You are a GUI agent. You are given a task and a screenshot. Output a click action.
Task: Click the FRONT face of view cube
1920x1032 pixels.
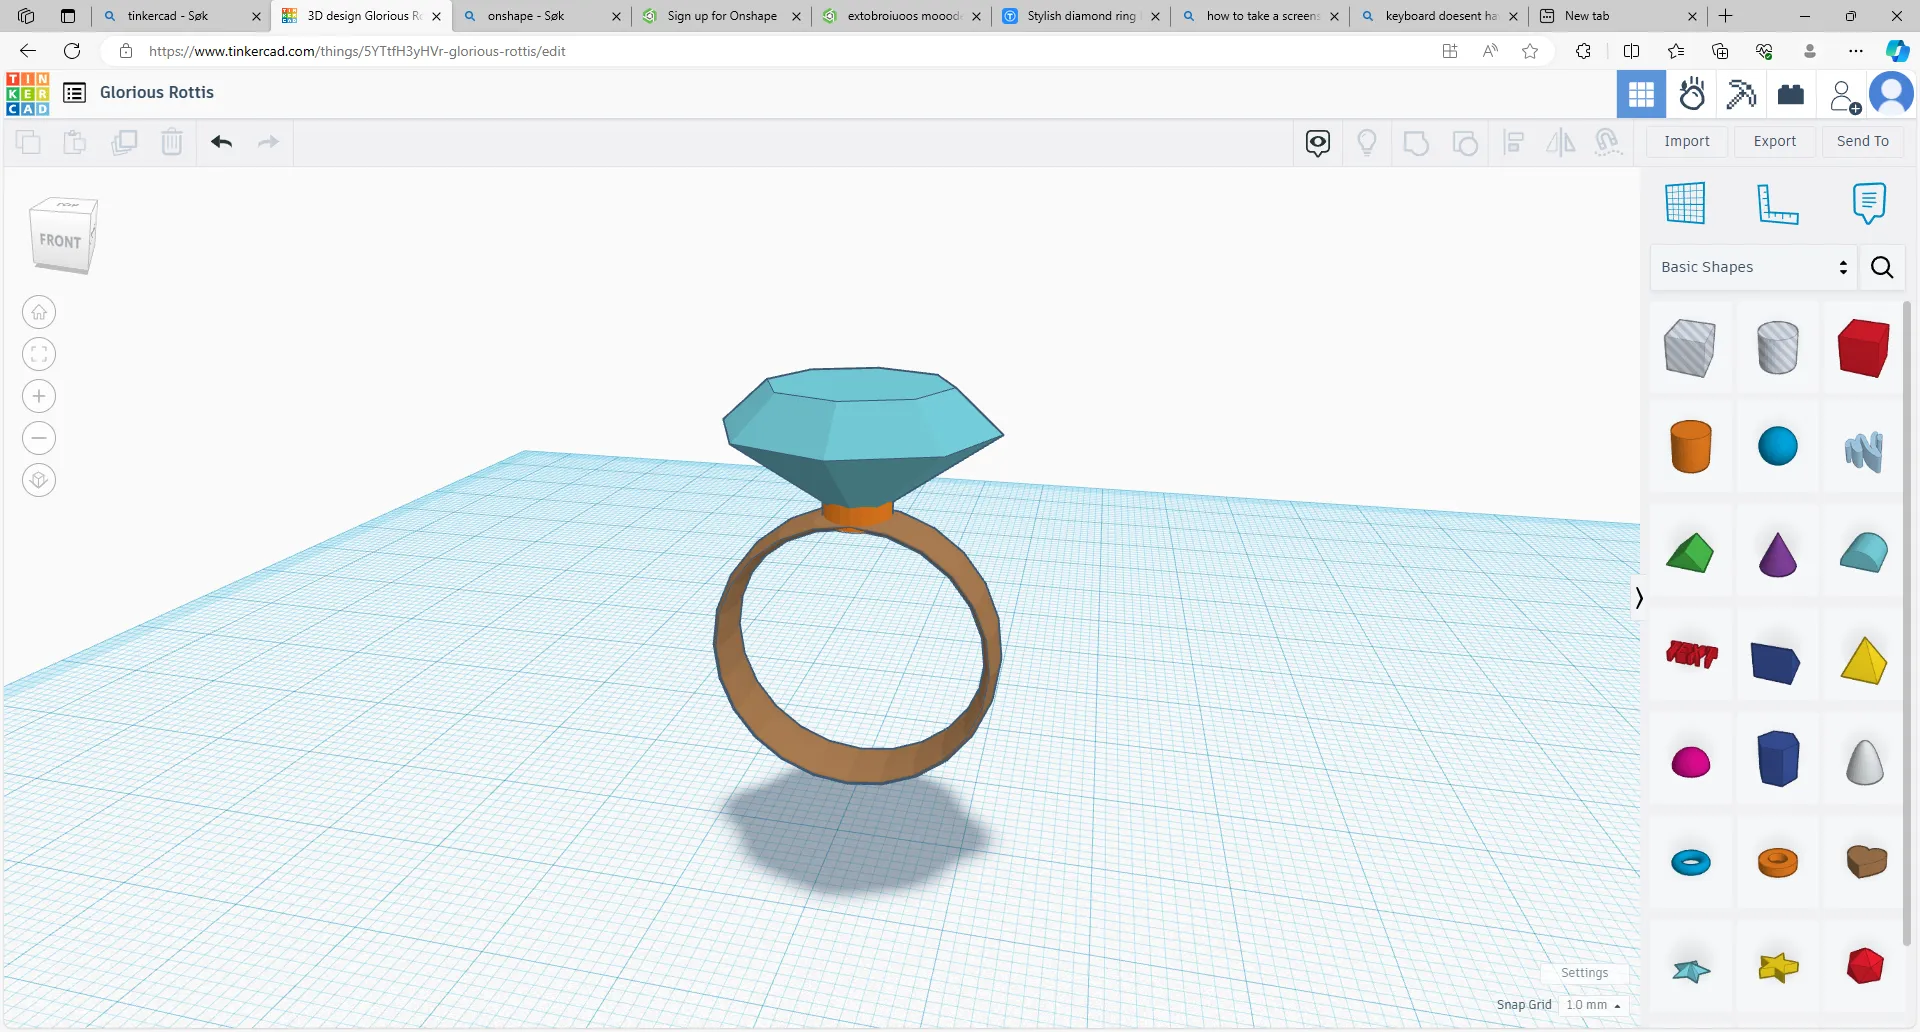(60, 241)
